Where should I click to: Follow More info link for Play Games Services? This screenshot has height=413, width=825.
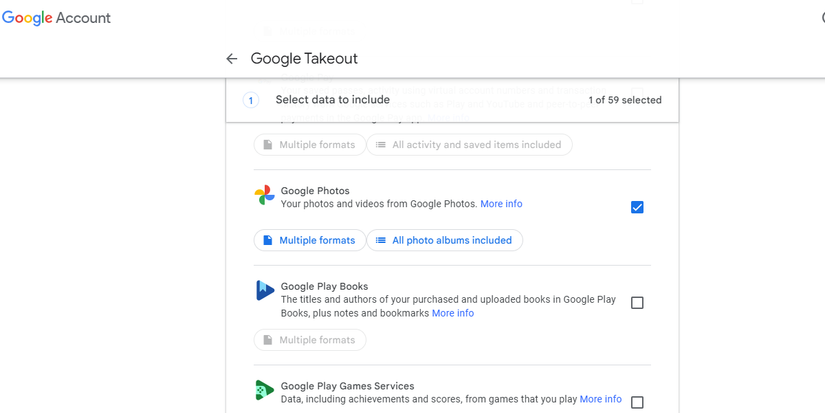(600, 399)
